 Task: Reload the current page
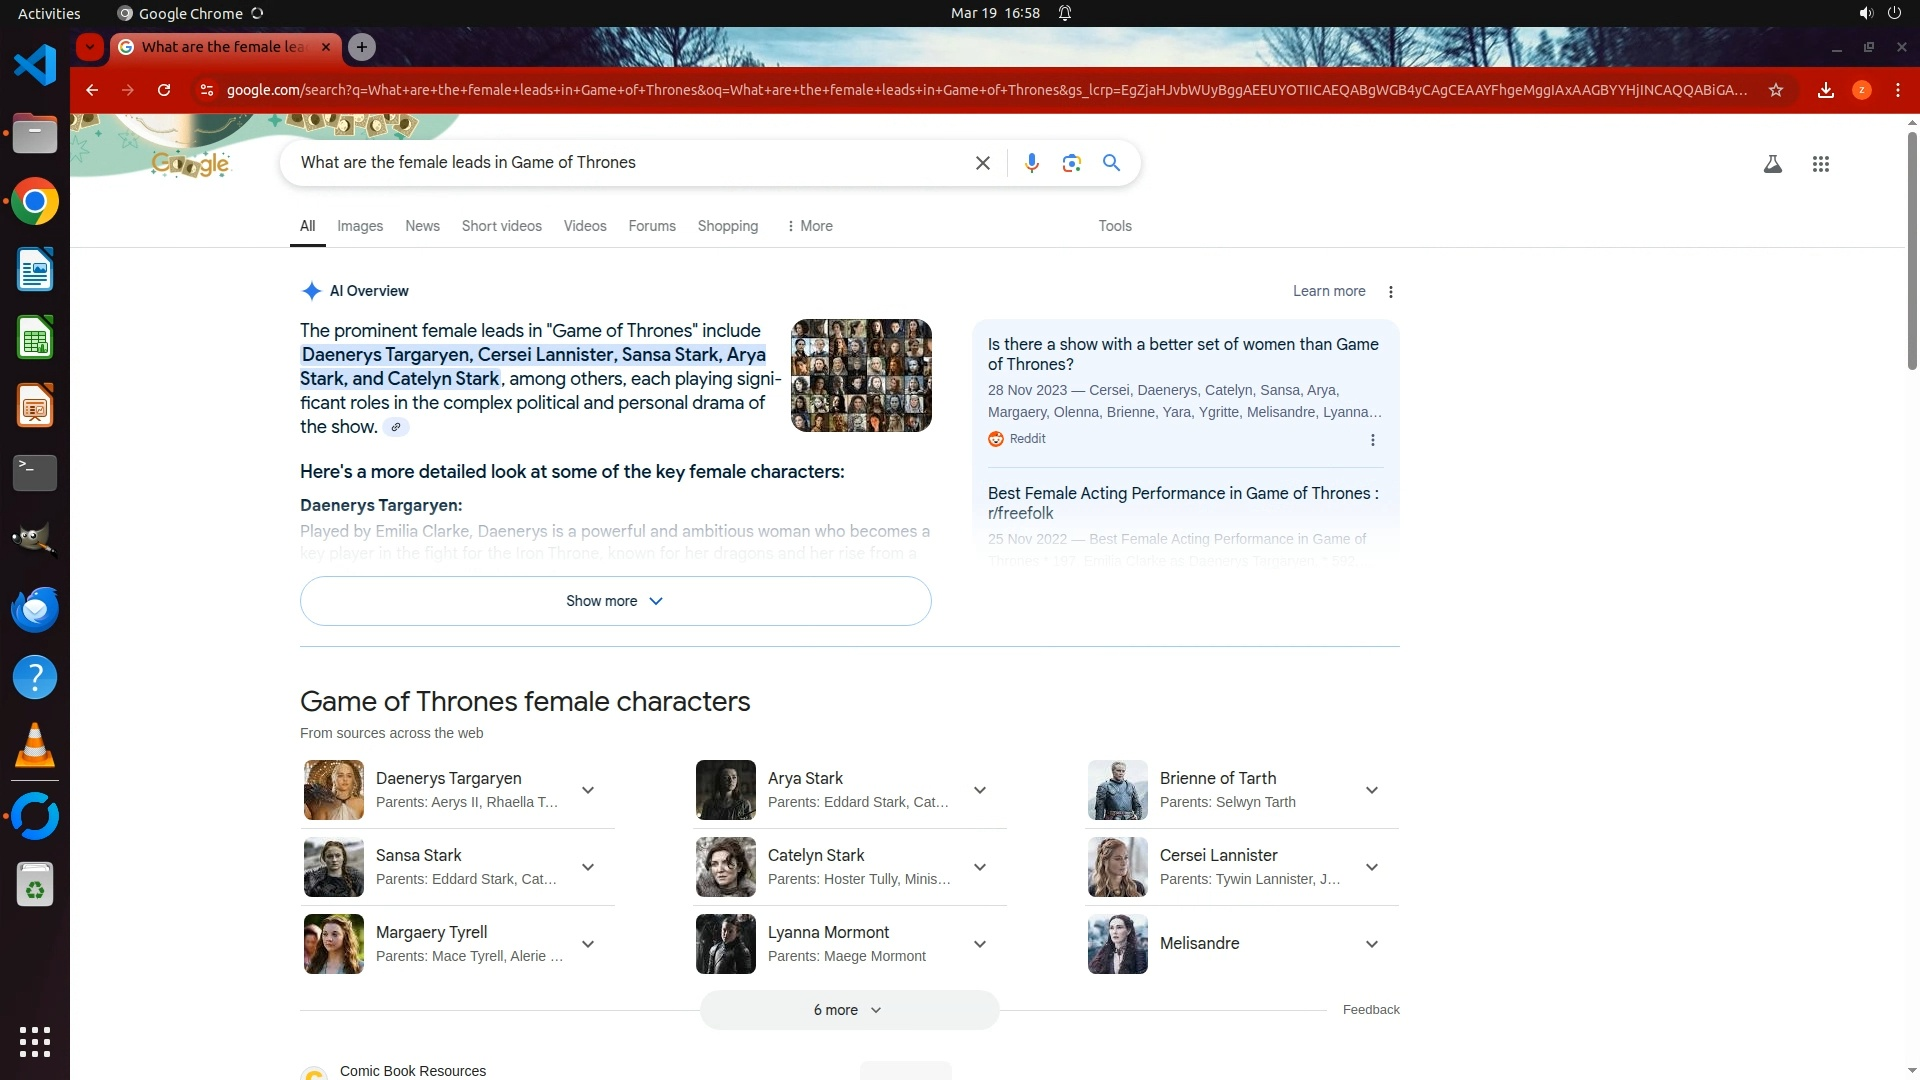[x=164, y=90]
